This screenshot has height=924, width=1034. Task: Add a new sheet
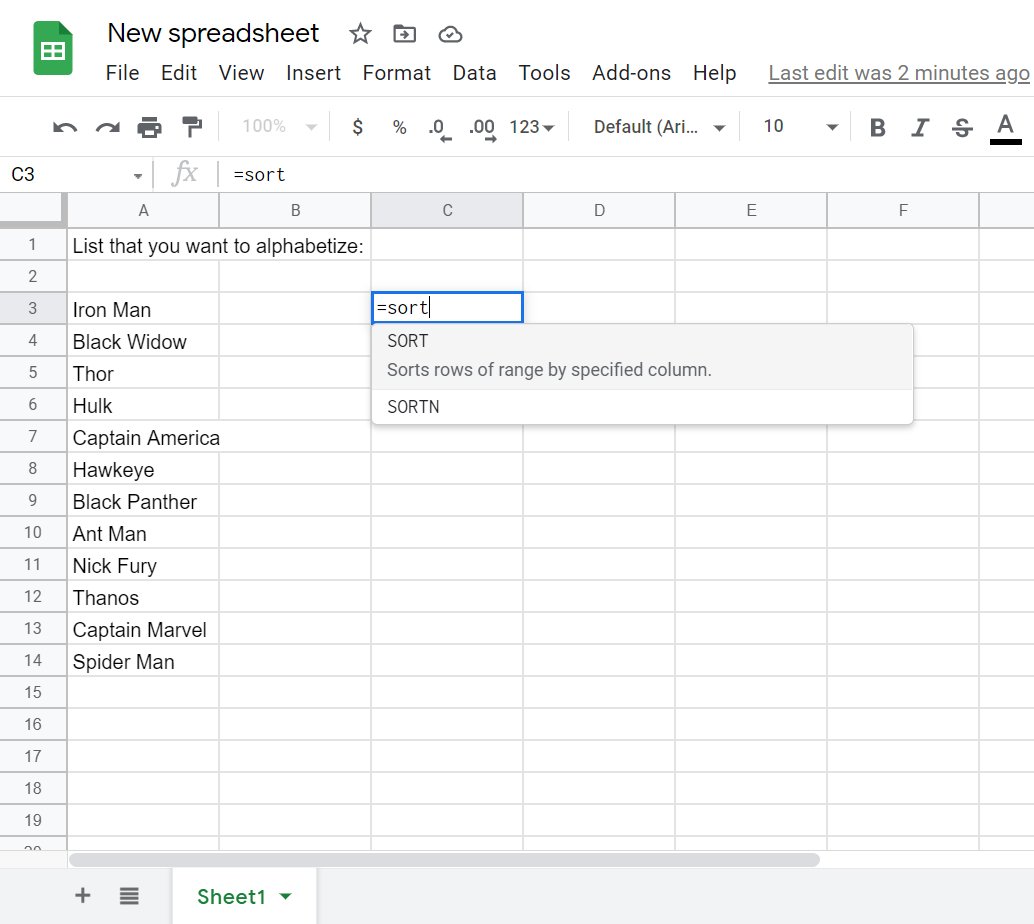click(82, 896)
